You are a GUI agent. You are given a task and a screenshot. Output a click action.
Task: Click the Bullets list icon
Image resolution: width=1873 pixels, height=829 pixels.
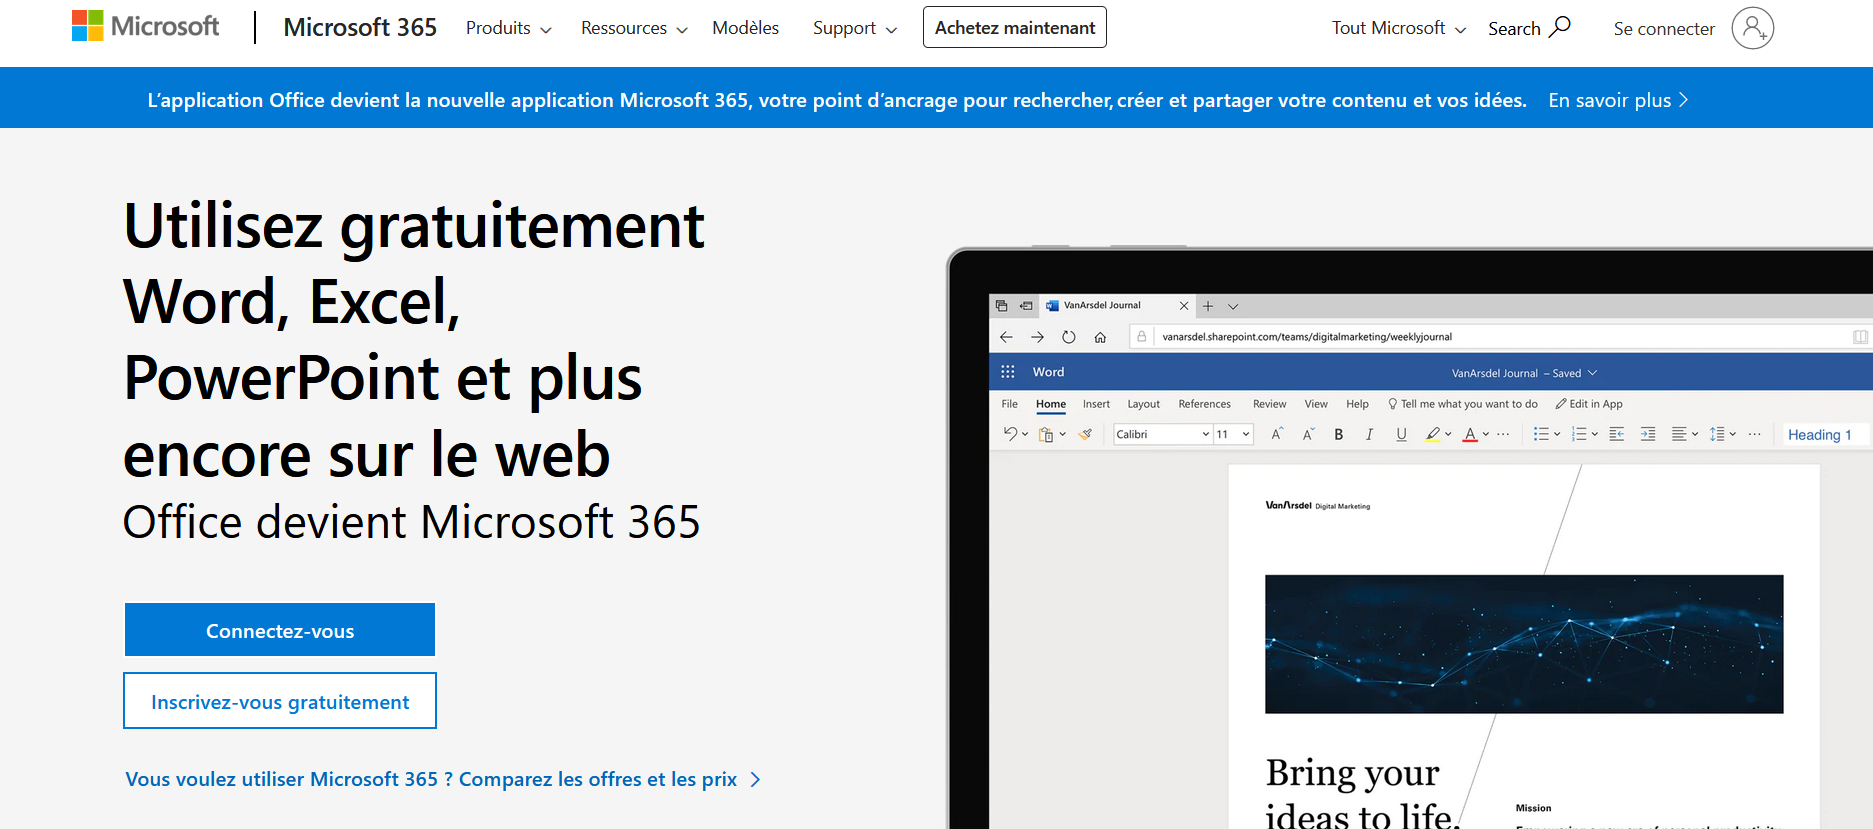point(1541,434)
